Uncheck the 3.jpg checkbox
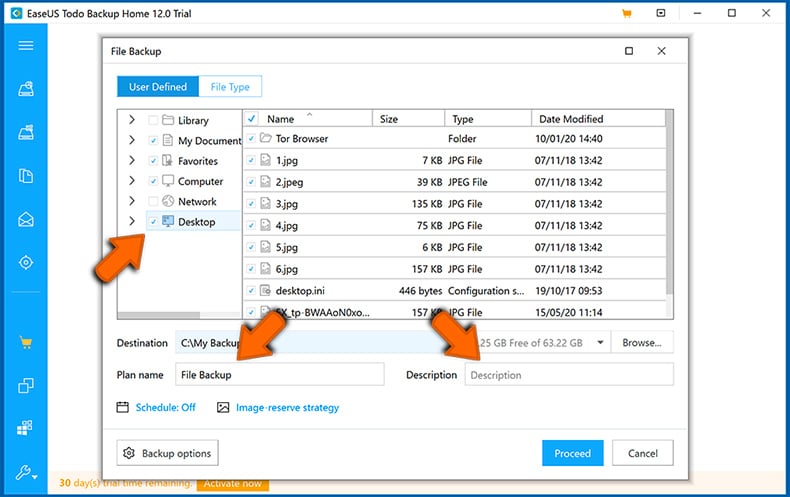 (251, 204)
